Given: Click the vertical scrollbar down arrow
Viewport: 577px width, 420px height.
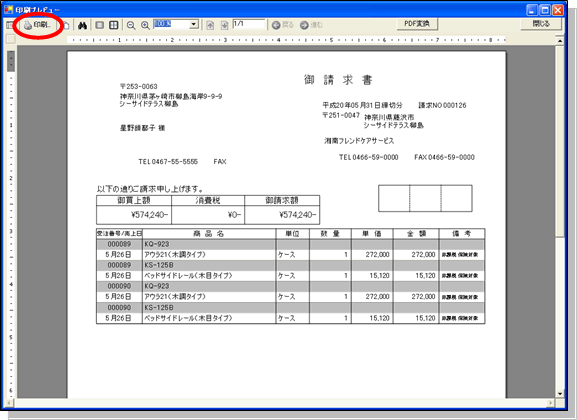Looking at the screenshot, I should coord(560,393).
